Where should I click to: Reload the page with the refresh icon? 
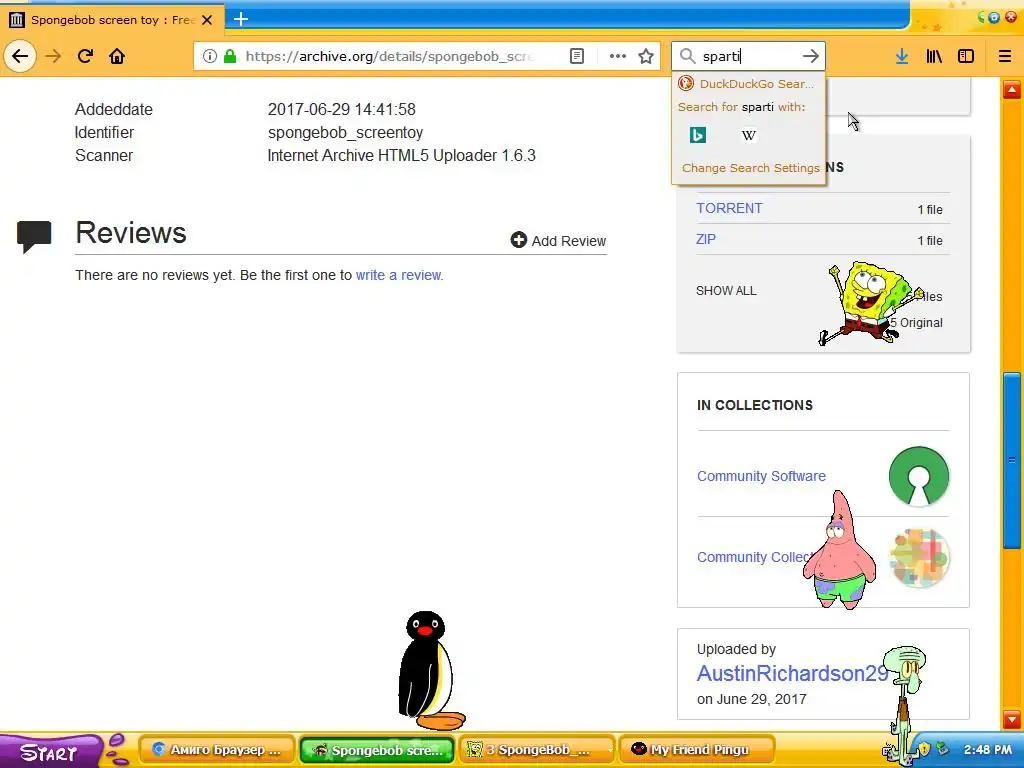tap(85, 56)
